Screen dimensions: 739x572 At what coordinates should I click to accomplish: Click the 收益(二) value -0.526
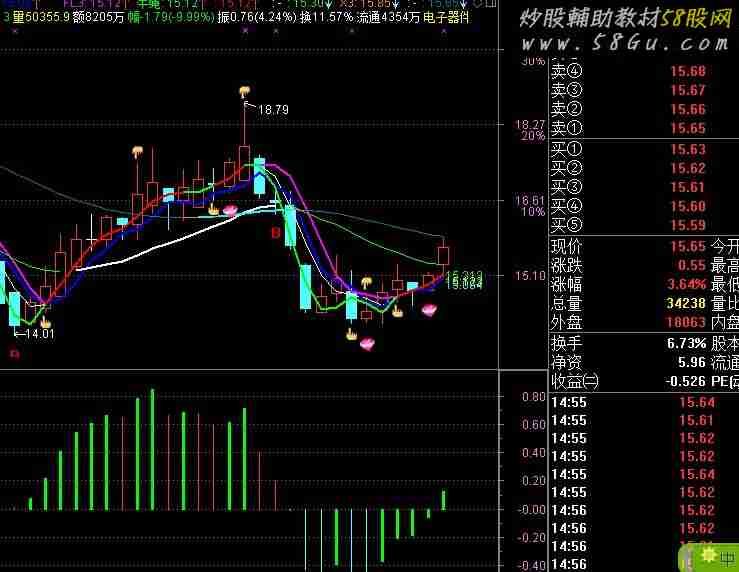pyautogui.click(x=686, y=381)
